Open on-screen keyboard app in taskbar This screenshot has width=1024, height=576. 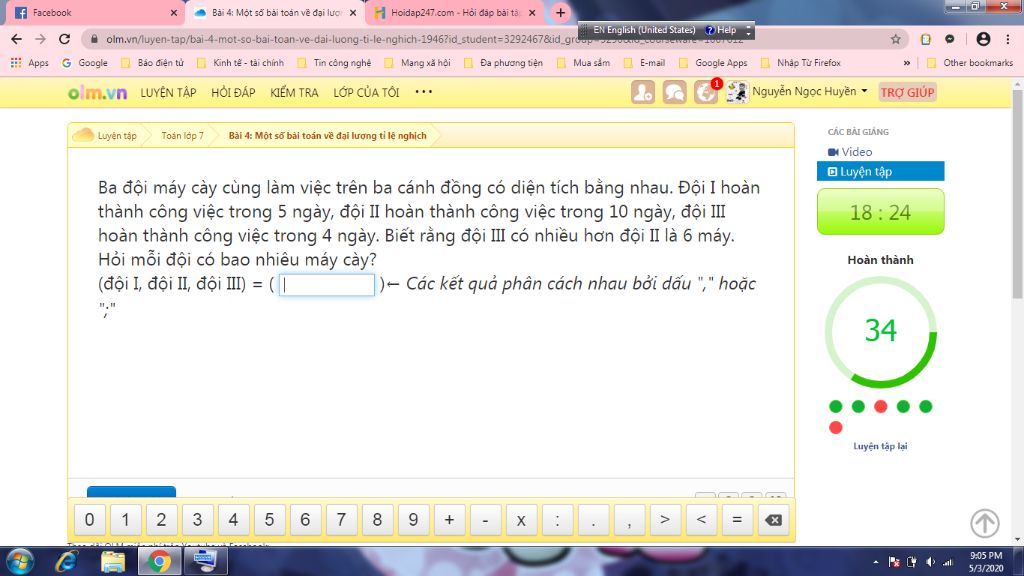point(205,562)
